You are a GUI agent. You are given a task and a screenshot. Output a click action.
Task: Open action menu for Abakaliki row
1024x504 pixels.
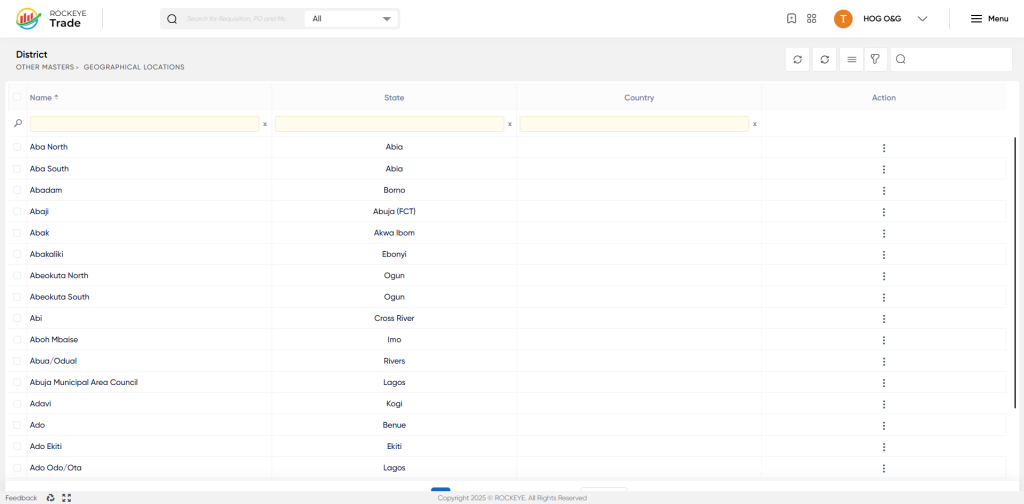[x=884, y=255]
